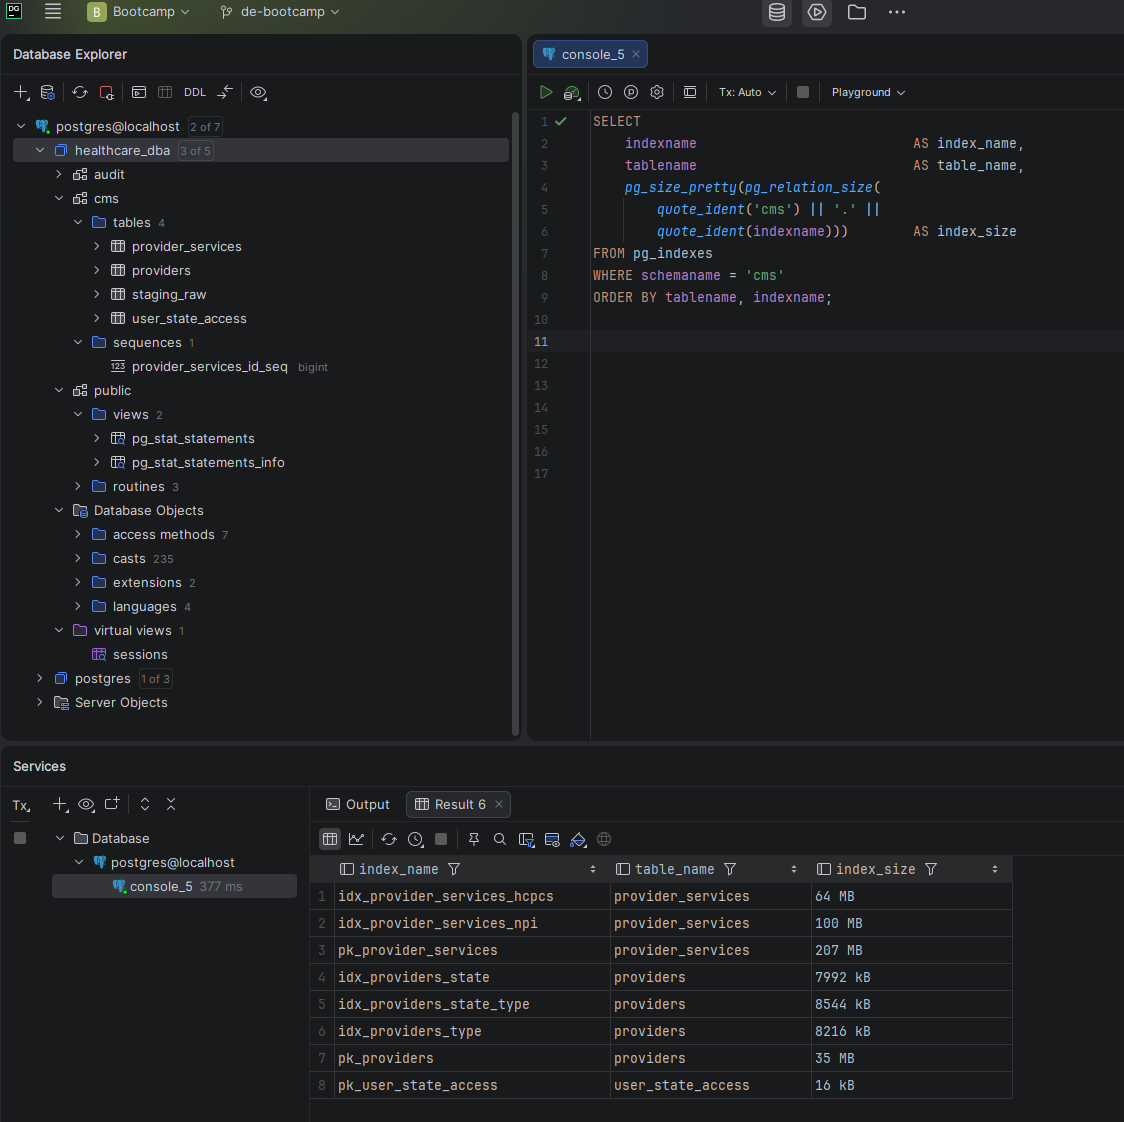
Task: Expand the provider_services table
Action: 97,247
